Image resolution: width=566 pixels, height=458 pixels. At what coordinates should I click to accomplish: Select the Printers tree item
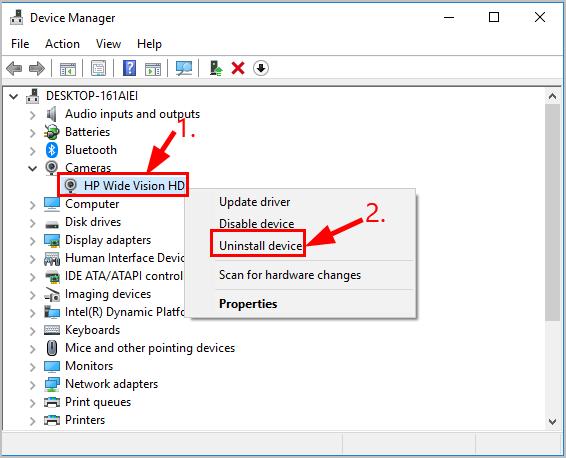coord(85,420)
